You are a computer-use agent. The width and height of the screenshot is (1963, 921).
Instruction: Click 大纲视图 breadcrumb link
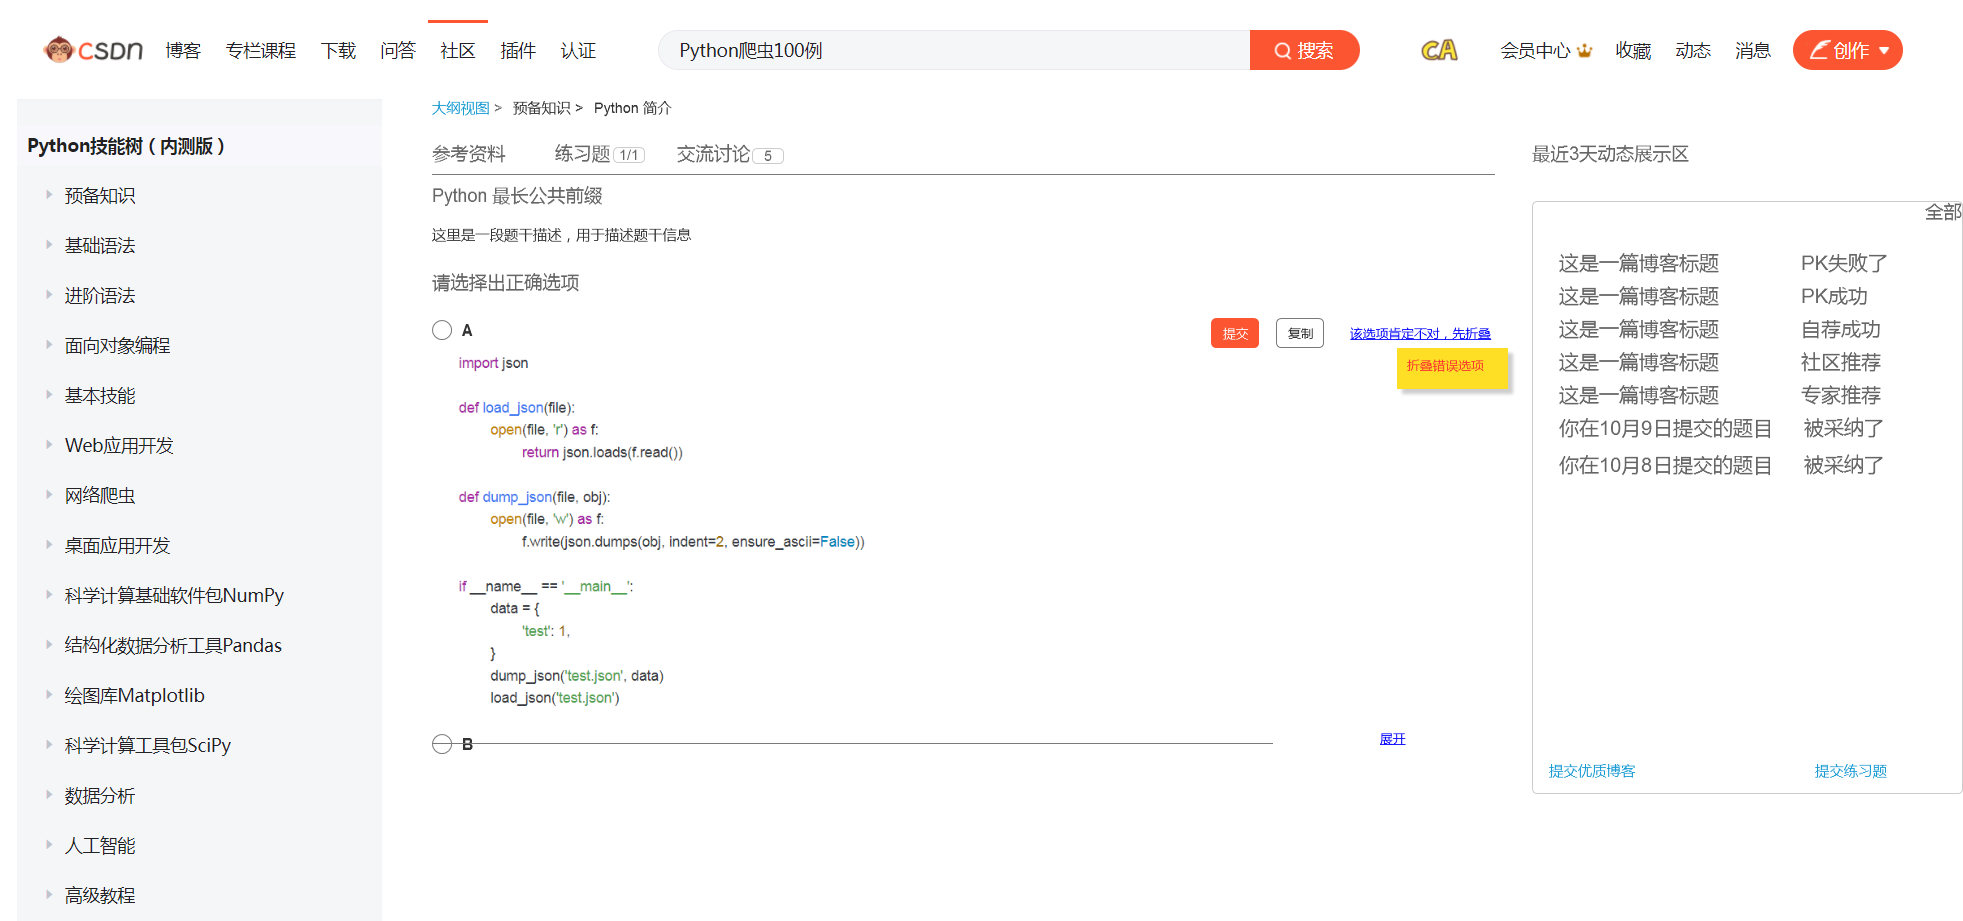[460, 108]
